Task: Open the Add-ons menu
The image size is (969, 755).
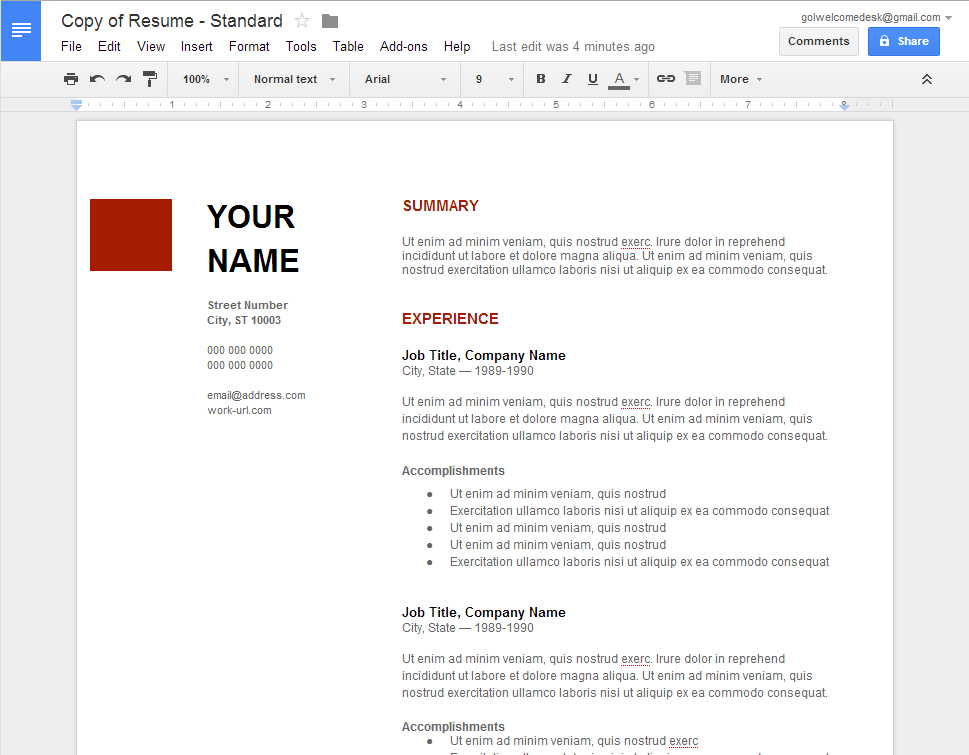Action: pos(403,46)
